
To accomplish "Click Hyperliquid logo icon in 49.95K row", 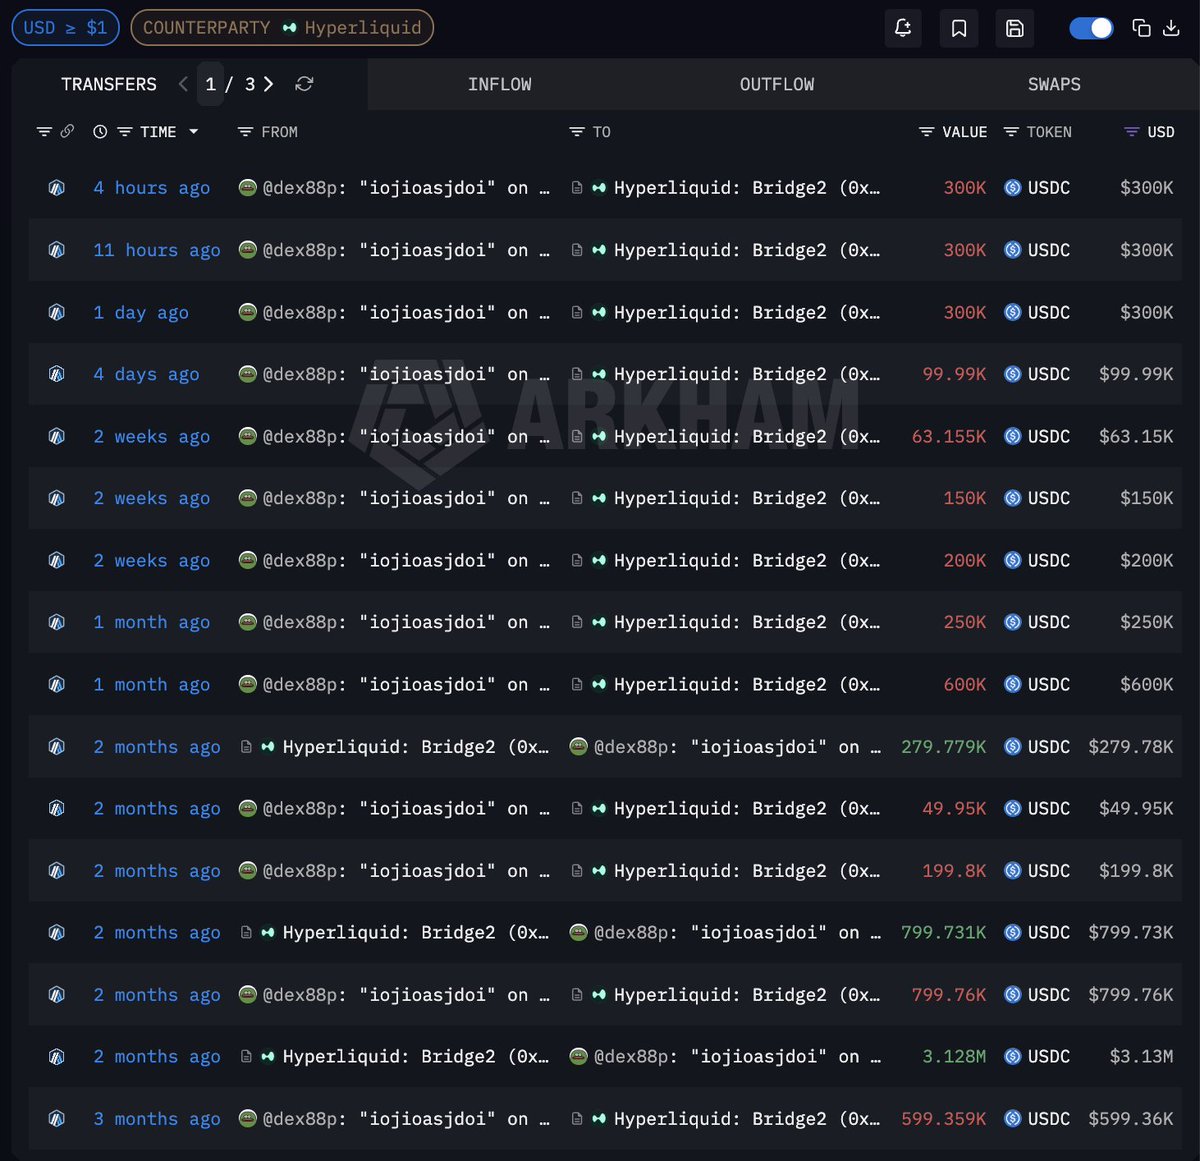I will 599,809.
